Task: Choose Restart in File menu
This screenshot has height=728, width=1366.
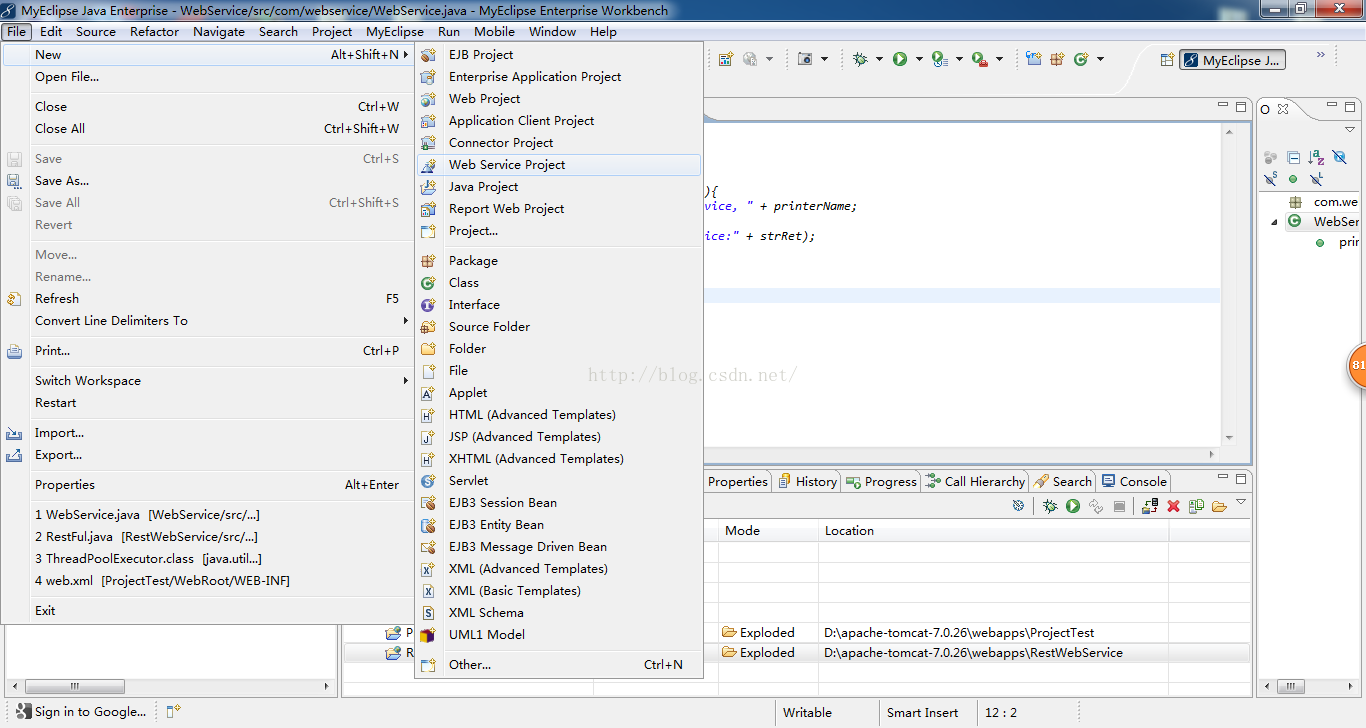Action: [x=208, y=403]
